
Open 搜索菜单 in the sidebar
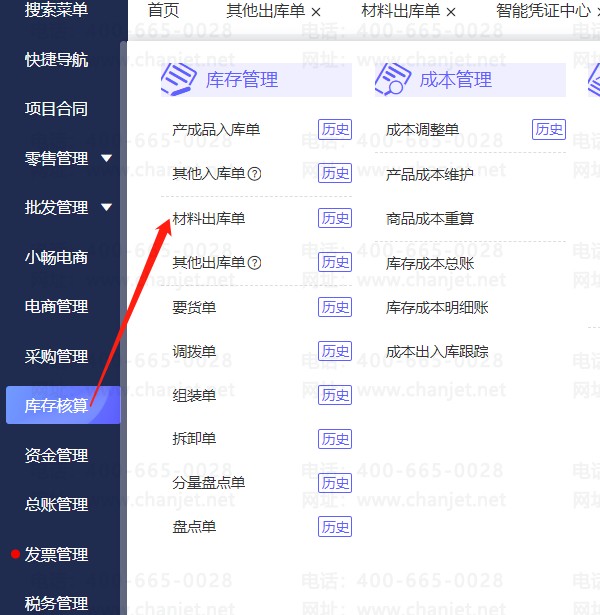click(56, 9)
